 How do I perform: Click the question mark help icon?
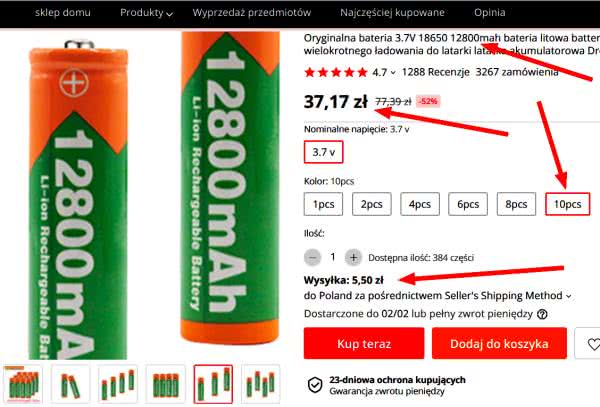(x=542, y=314)
